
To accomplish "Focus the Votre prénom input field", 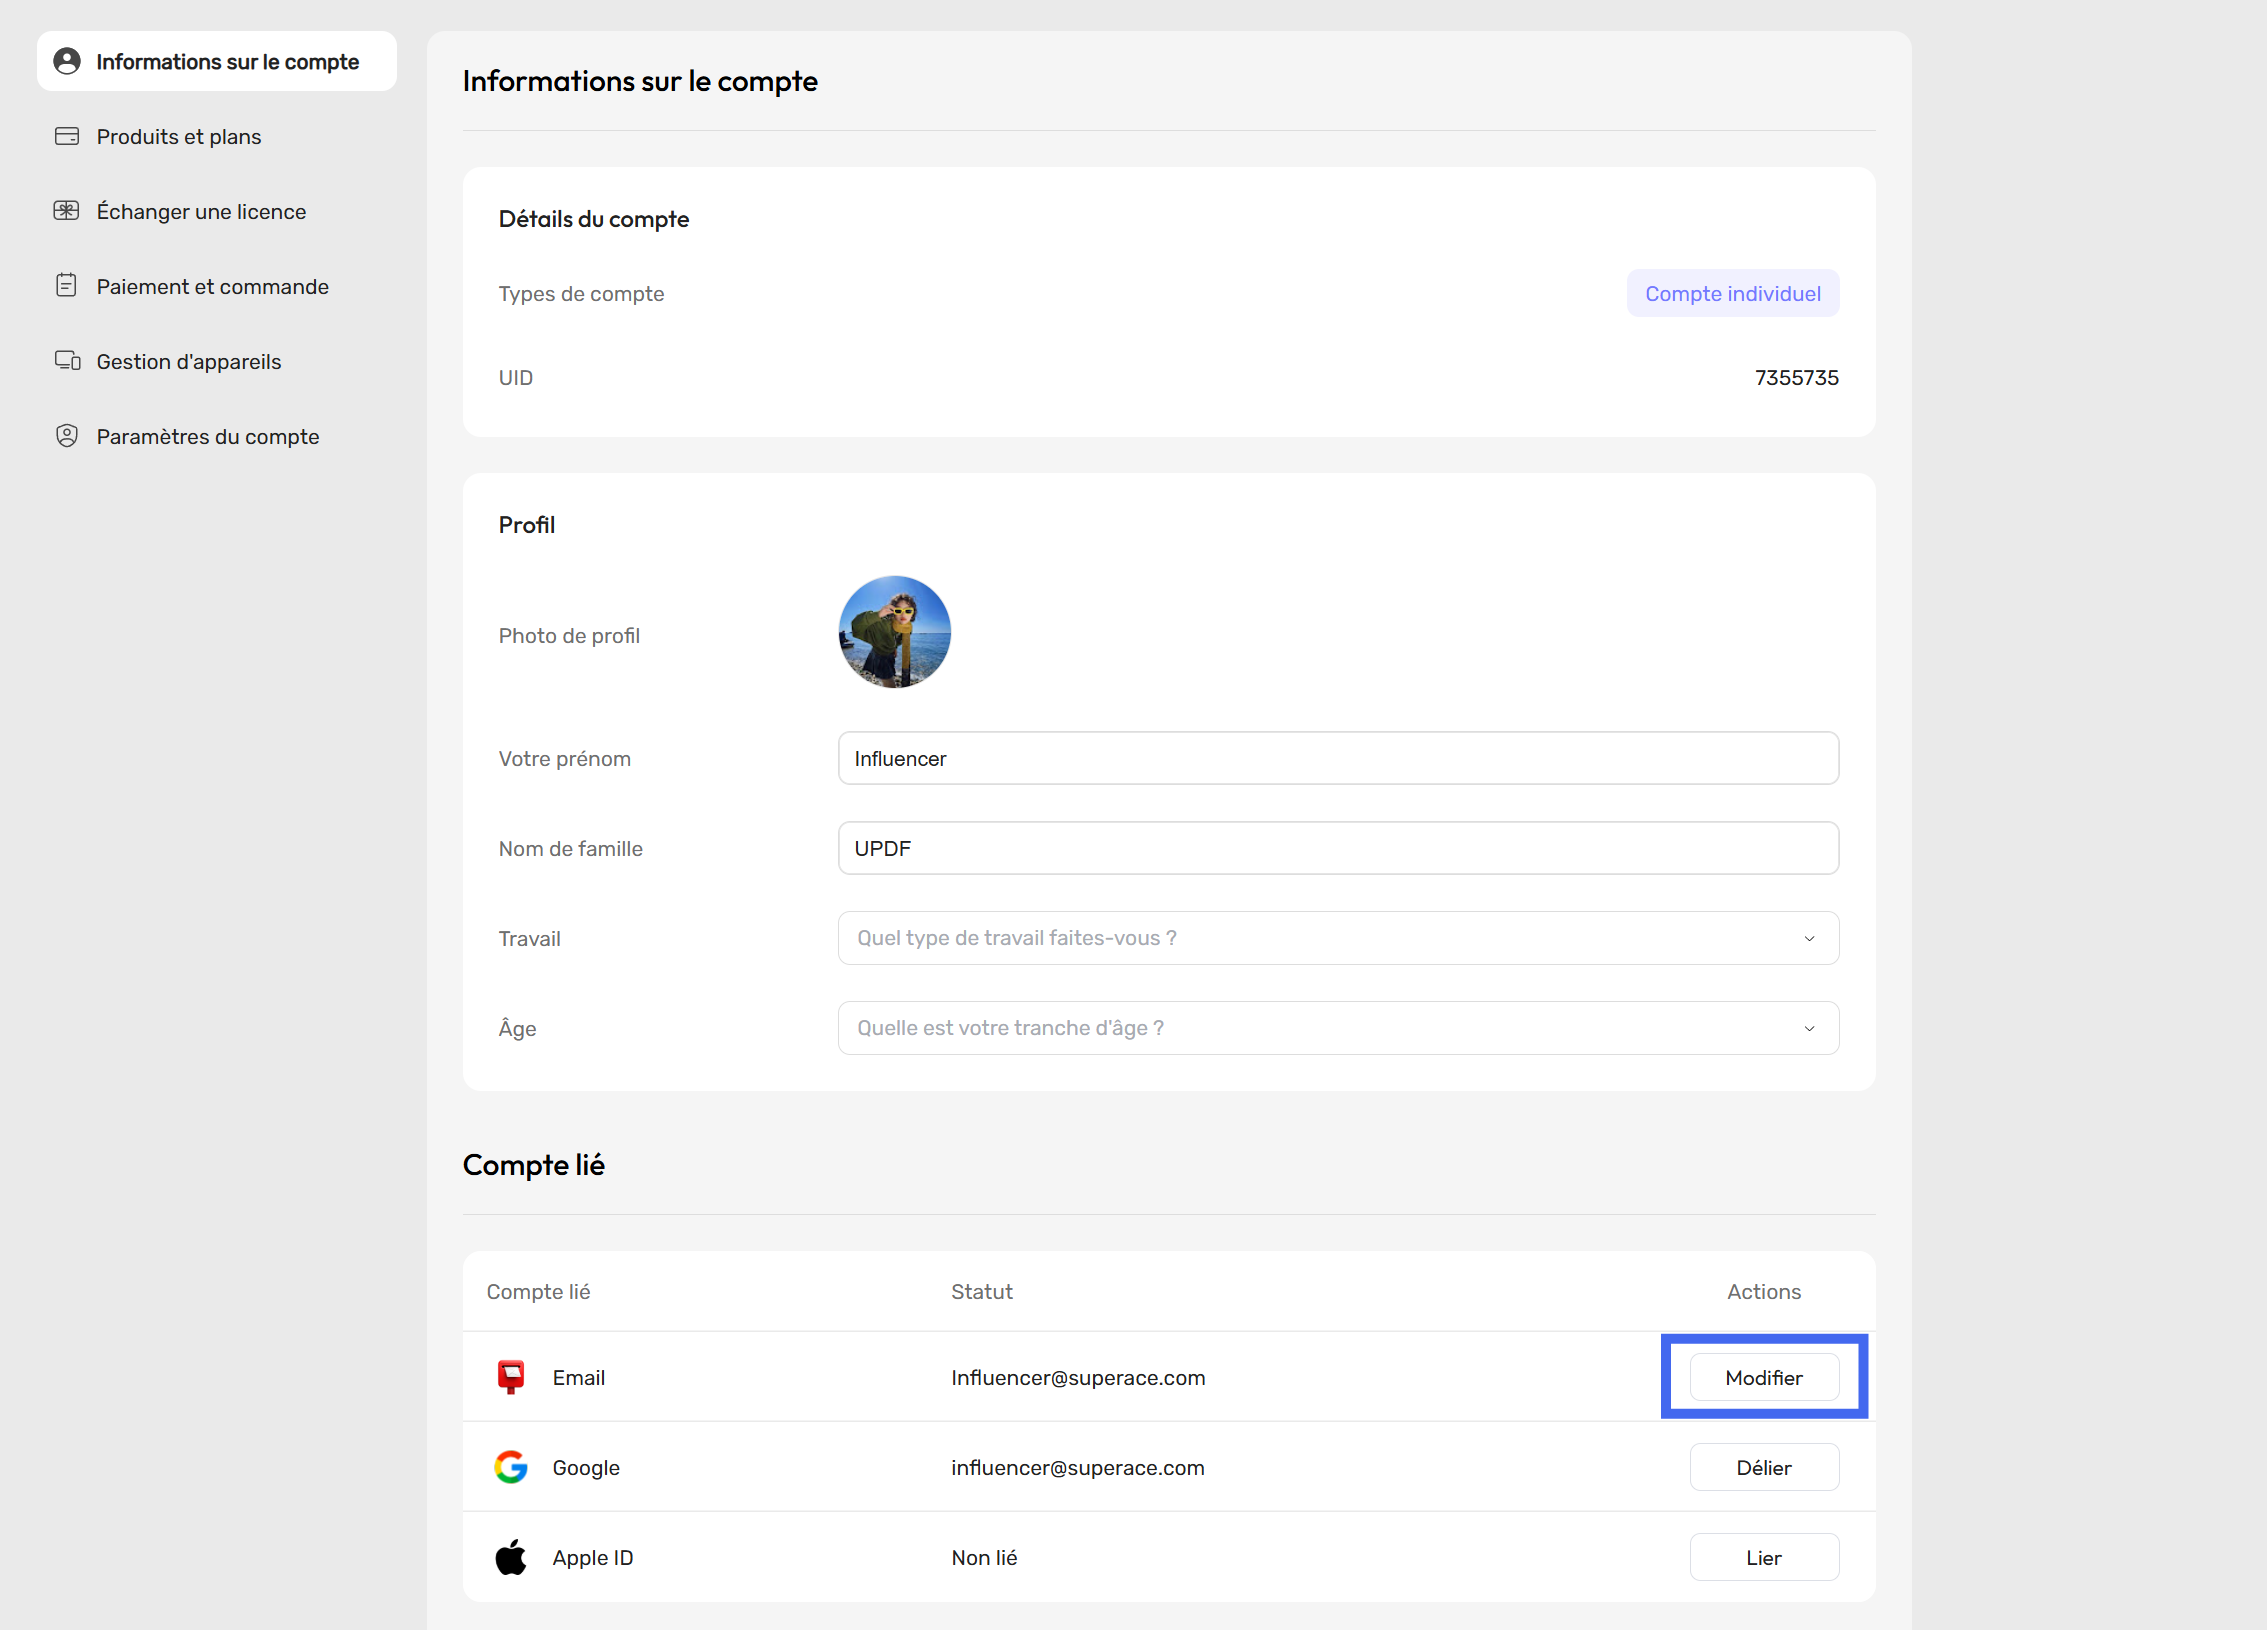I will pos(1338,758).
